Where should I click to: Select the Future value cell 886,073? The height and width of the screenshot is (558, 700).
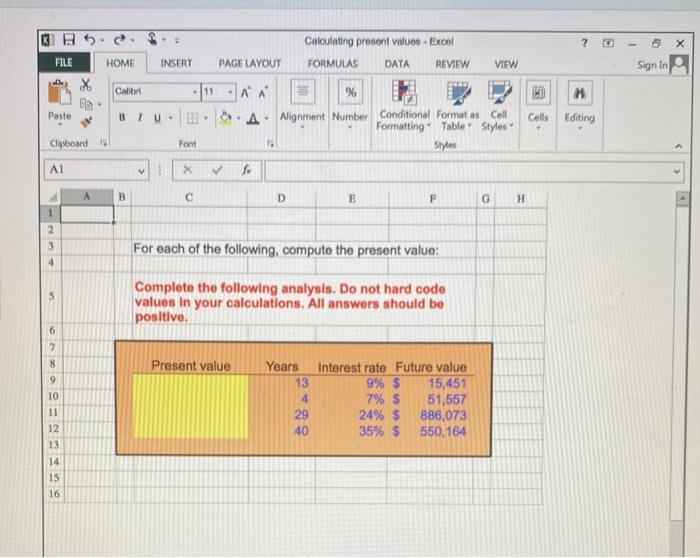(432, 415)
